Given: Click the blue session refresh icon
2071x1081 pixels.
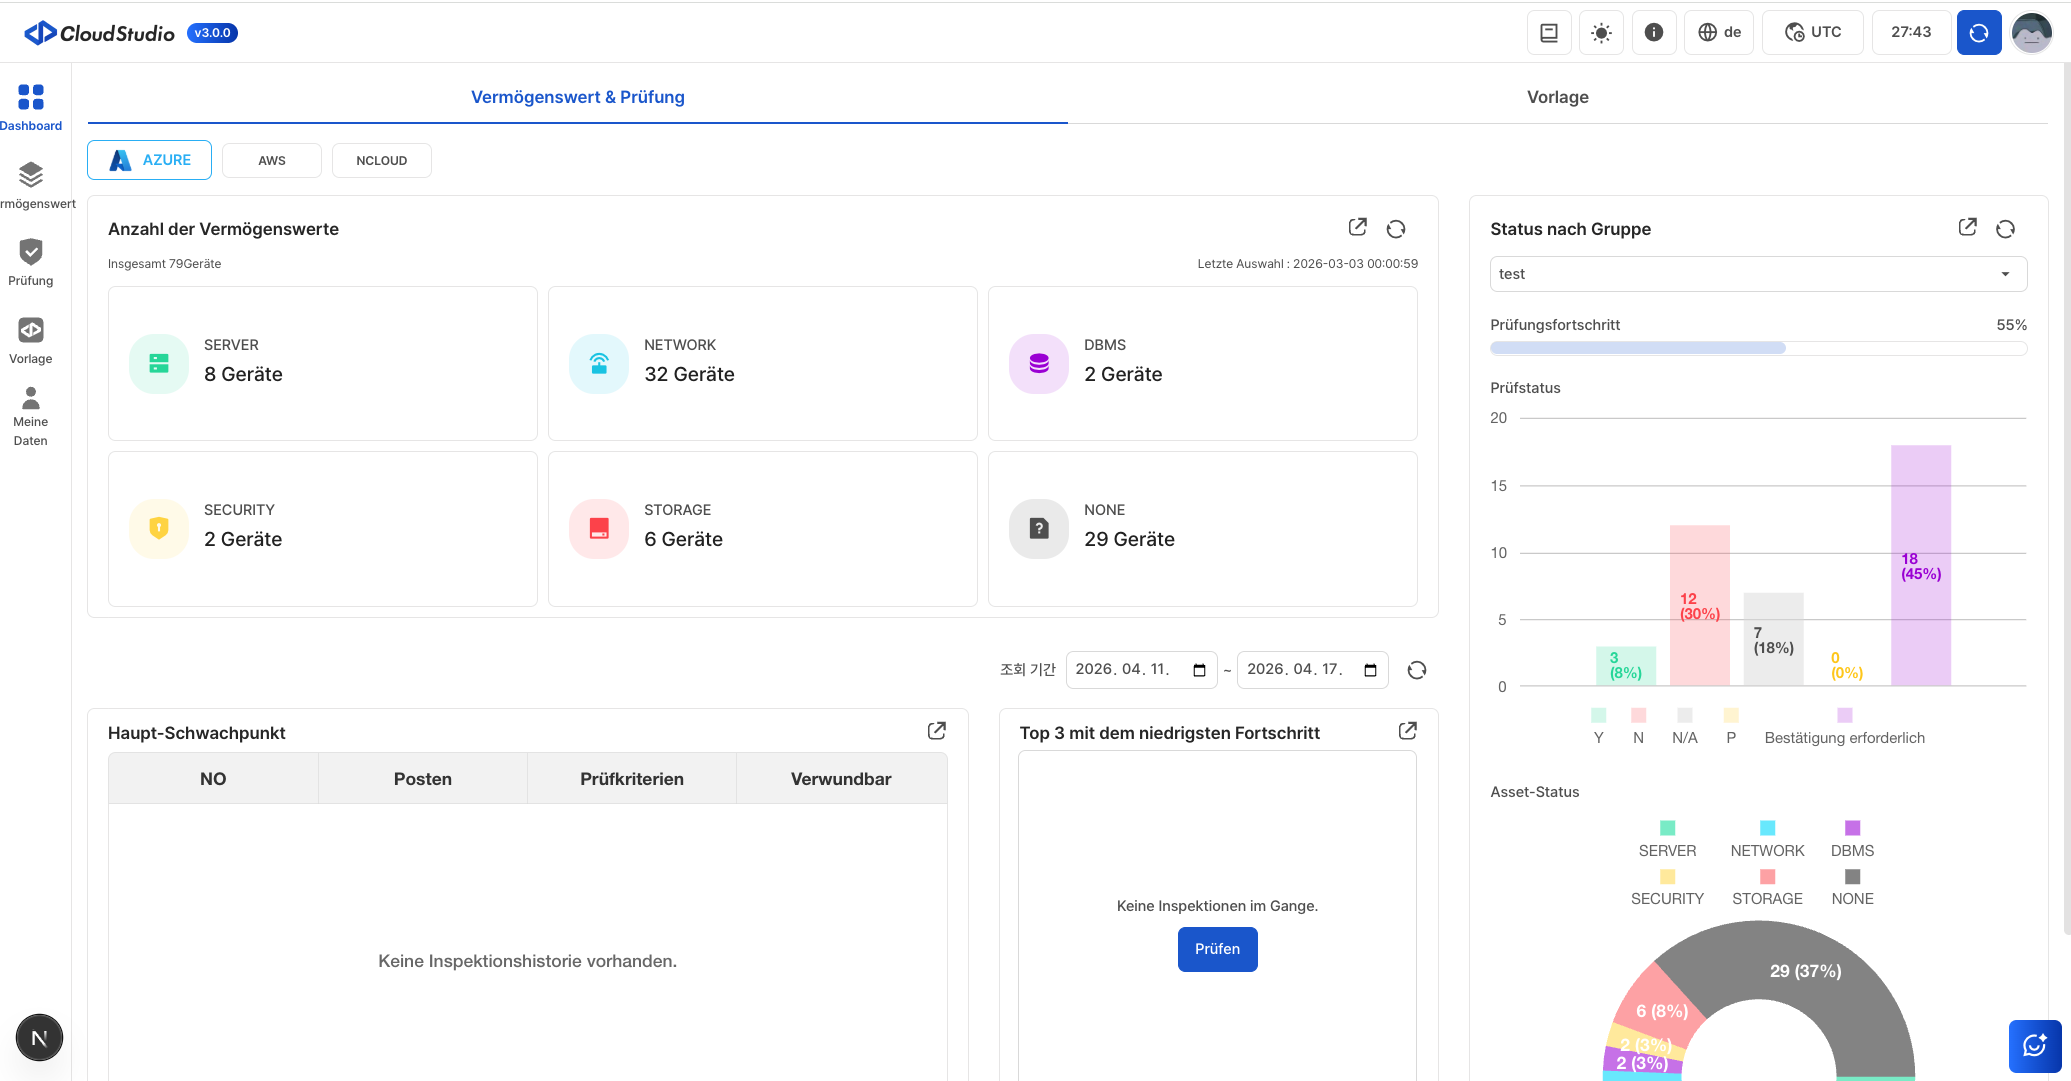Looking at the screenshot, I should [1978, 33].
